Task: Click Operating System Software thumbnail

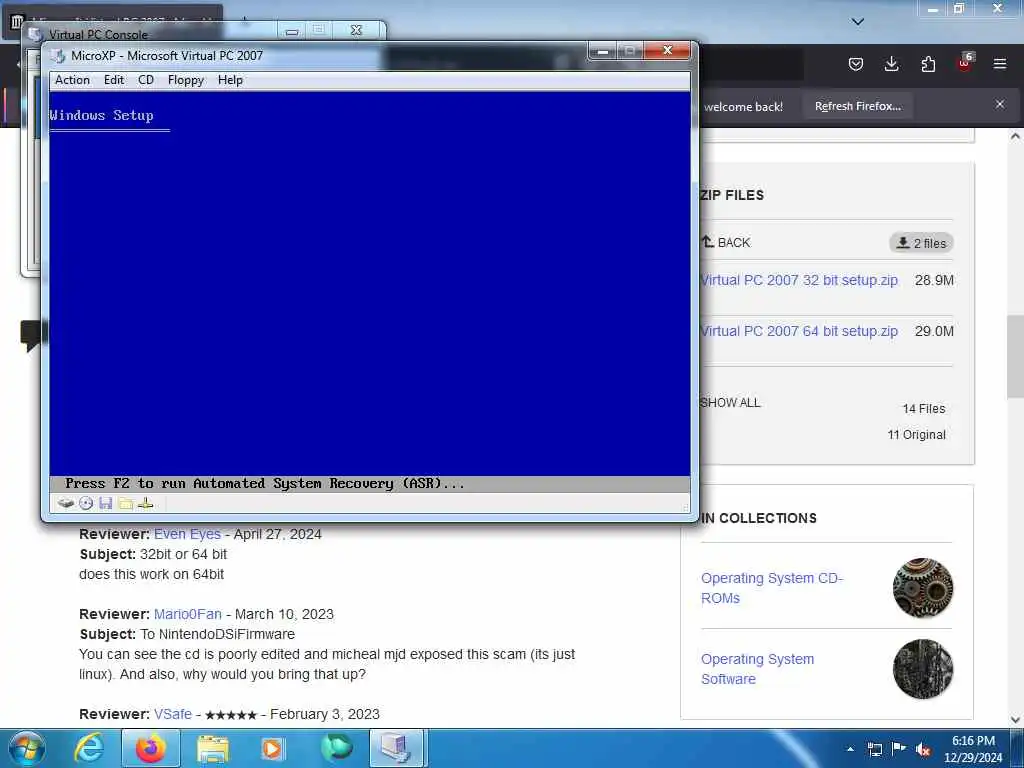Action: pos(922,669)
